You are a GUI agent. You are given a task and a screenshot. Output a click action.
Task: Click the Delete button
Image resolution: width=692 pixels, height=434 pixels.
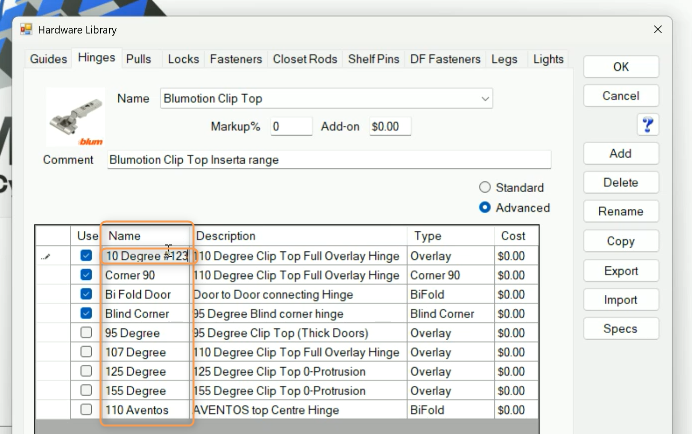tap(621, 182)
